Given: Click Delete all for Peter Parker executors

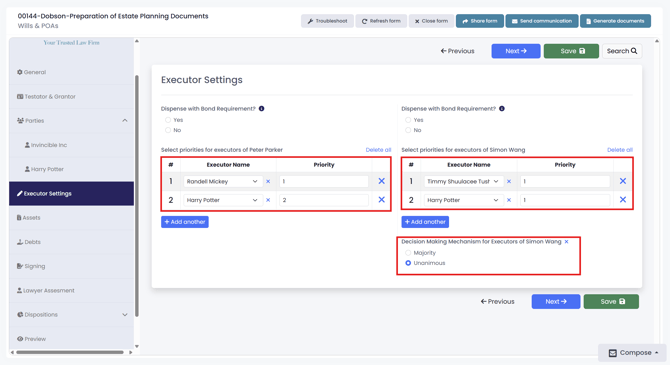Looking at the screenshot, I should (x=378, y=150).
